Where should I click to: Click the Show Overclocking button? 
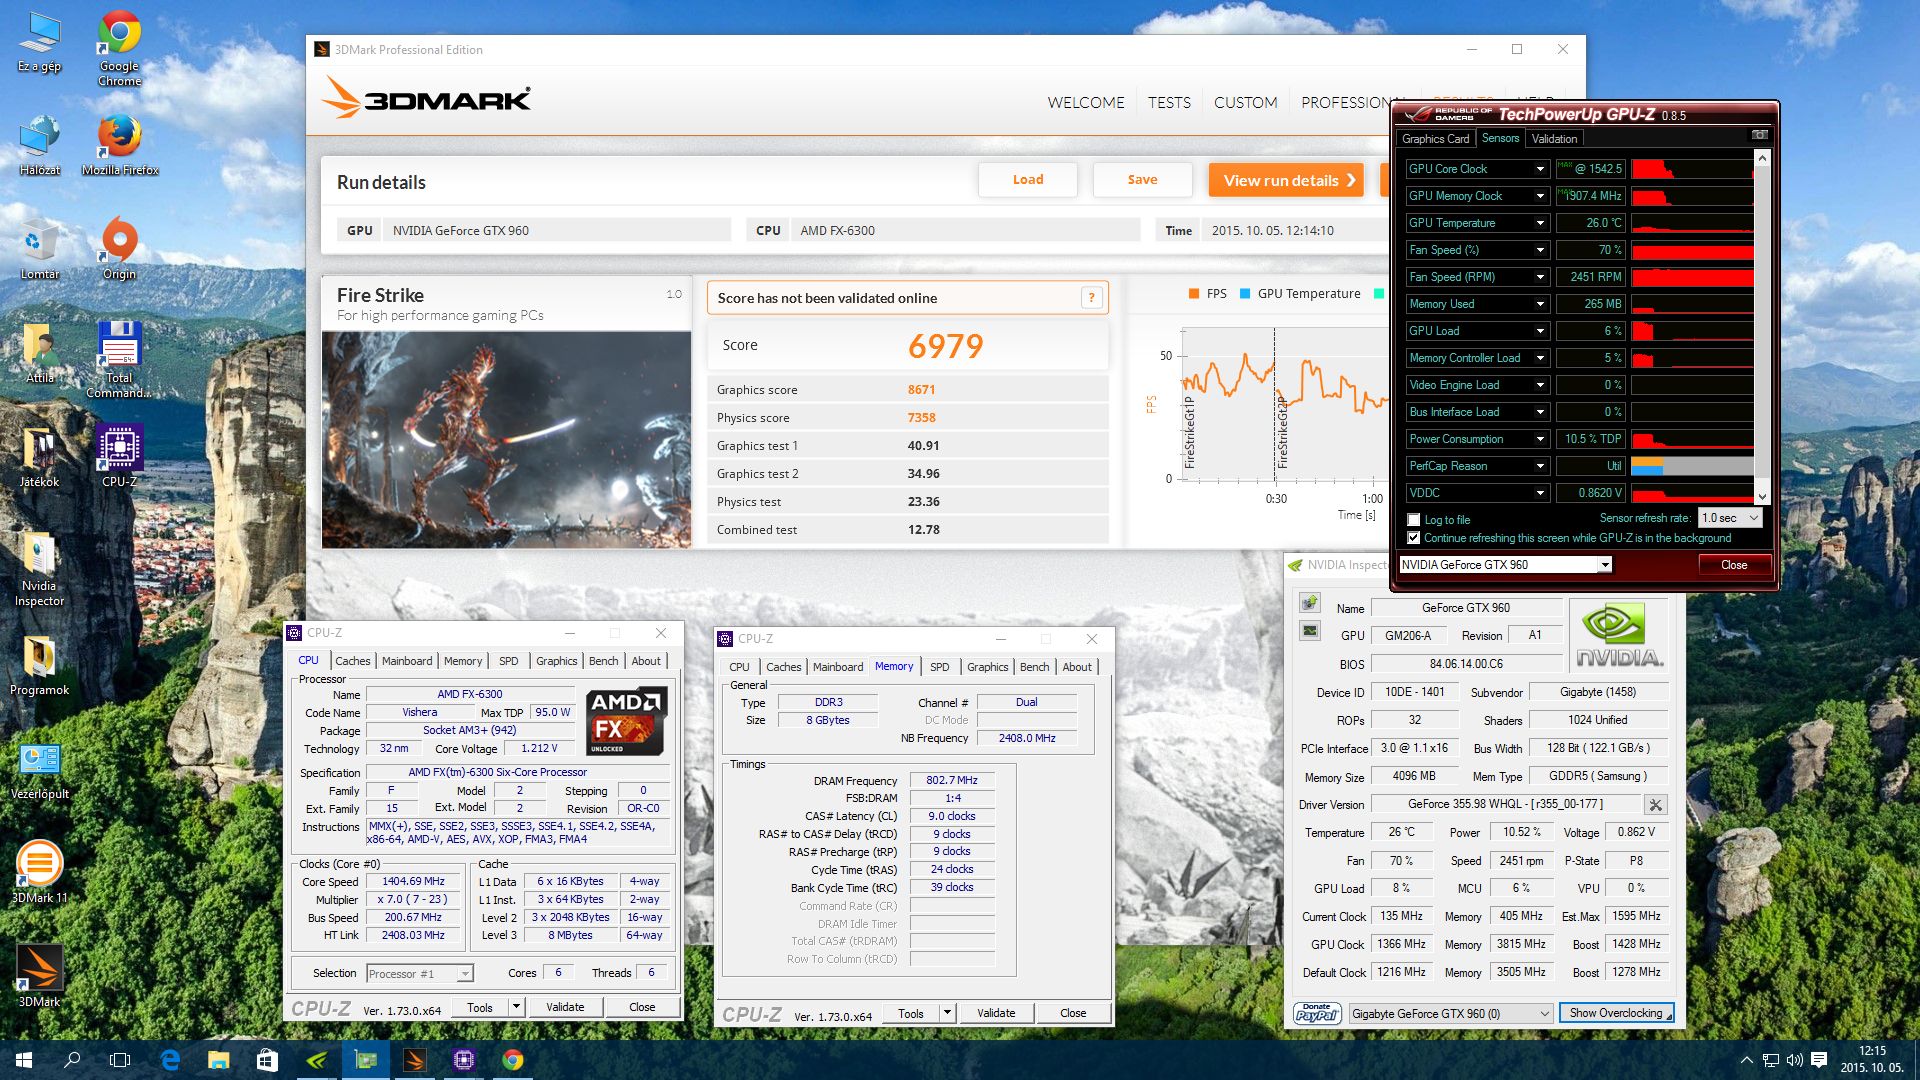click(x=1615, y=1013)
